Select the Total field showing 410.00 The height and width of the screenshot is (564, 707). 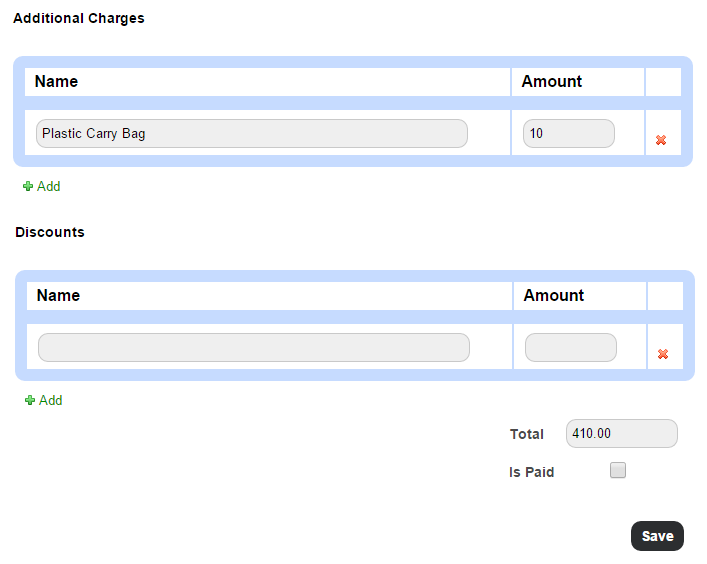click(621, 433)
